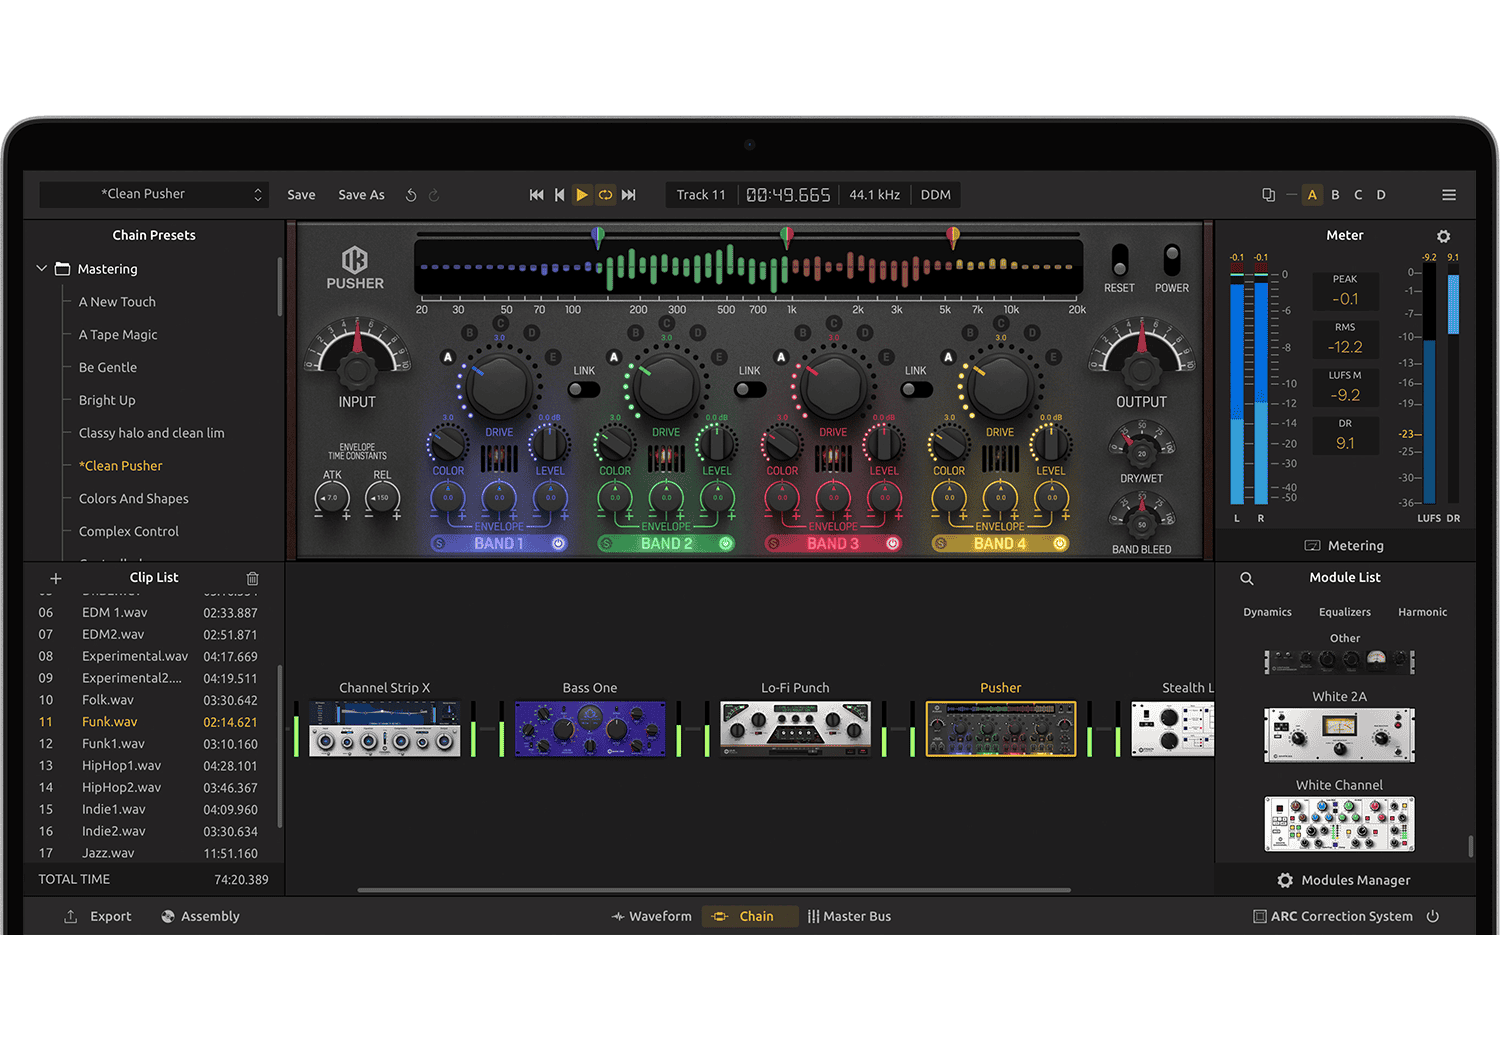Image resolution: width=1500 pixels, height=1050 pixels.
Task: Toggle ARC Correction System checkbox
Action: (1260, 916)
